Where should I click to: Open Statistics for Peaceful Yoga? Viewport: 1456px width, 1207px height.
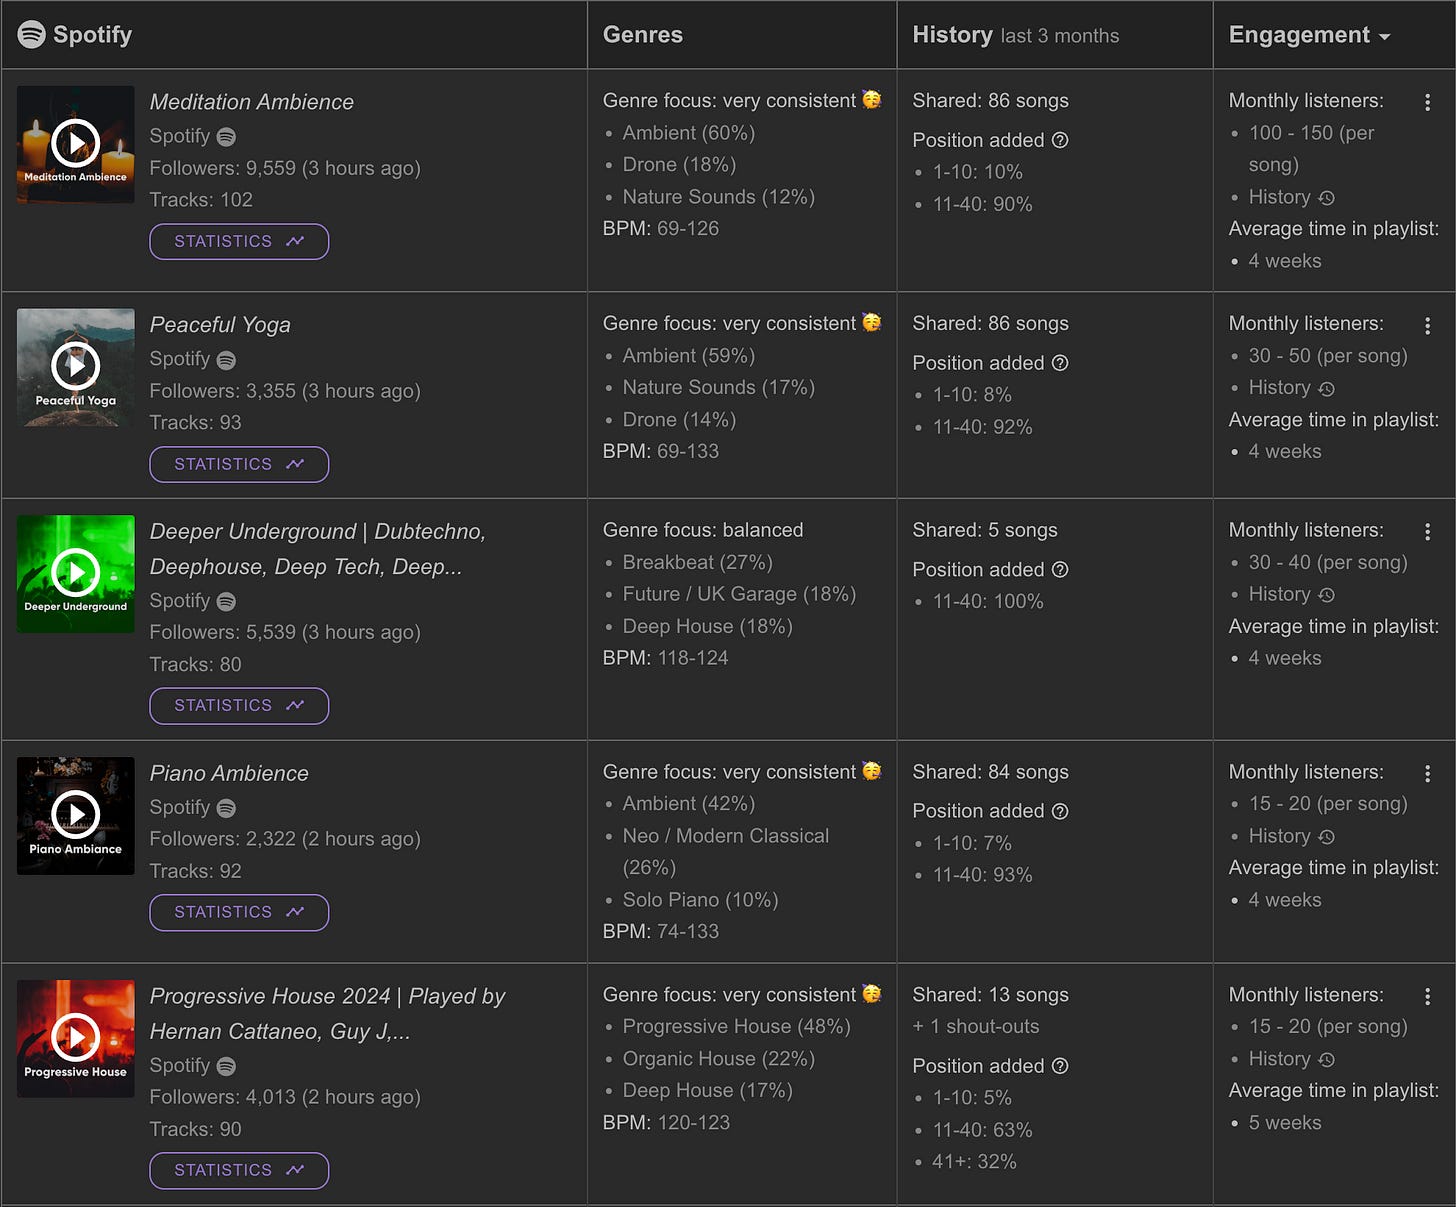tap(239, 464)
